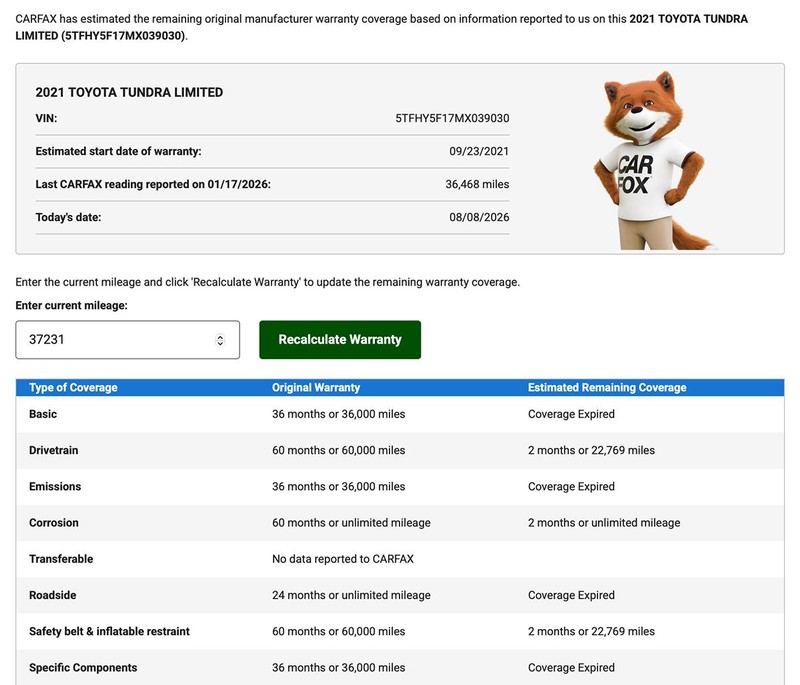800x685 pixels.
Task: Click Corrosion's 60 months or unlimited mileage
Action: 351,523
